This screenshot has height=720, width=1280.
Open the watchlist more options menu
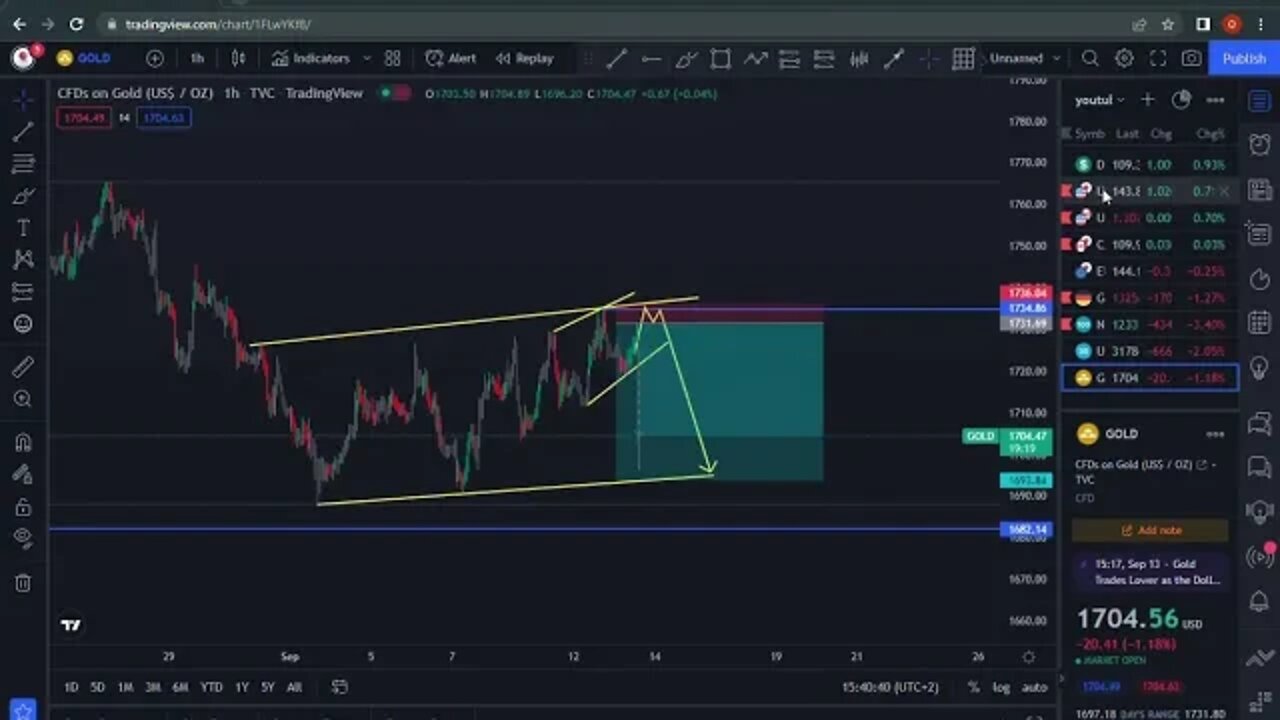1215,99
